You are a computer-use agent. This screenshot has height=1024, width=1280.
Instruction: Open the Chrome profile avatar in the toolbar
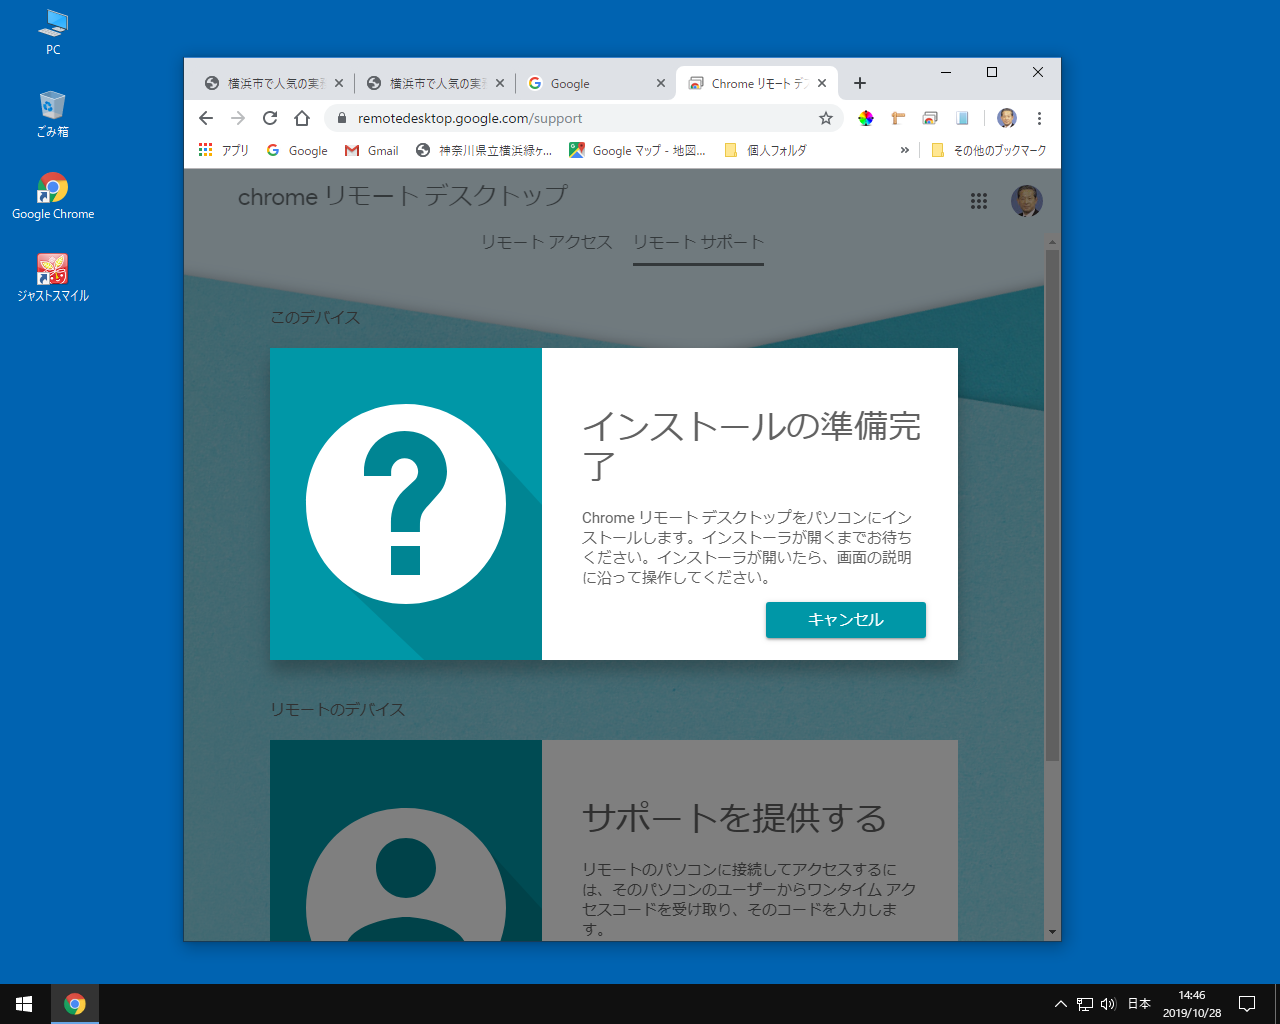(x=1007, y=118)
